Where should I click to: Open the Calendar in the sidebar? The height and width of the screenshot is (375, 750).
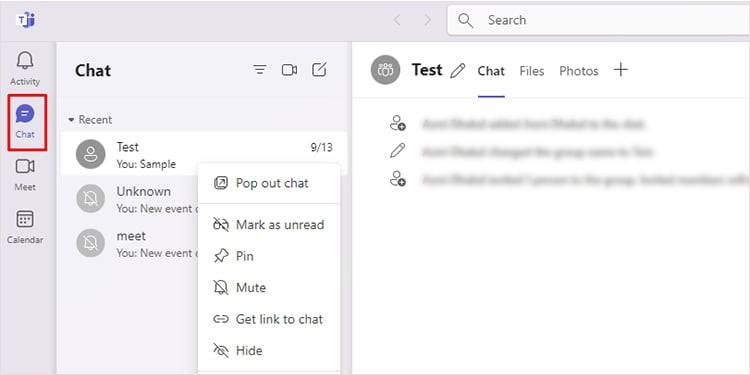click(x=25, y=227)
